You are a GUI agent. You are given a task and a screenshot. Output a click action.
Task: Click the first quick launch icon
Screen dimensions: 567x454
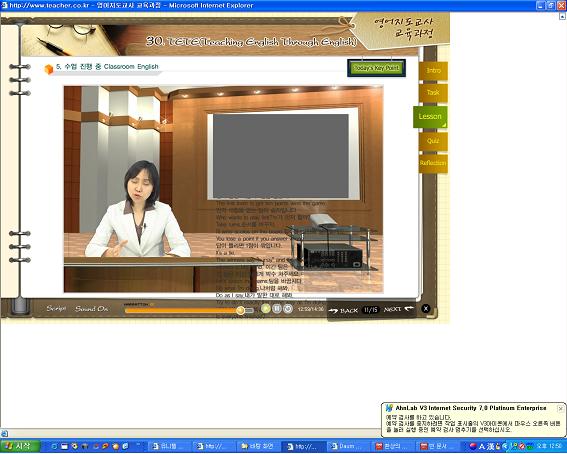coord(54,447)
